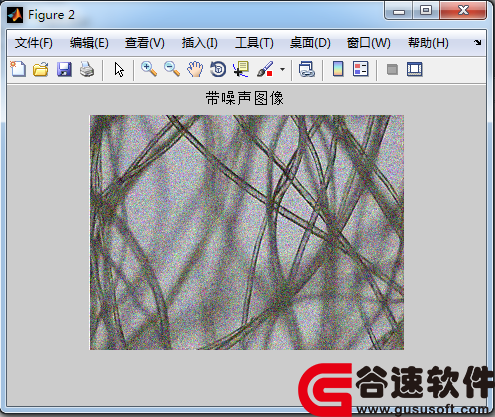Click the Hide Plot Tools icon
This screenshot has height=417, width=495.
pos(392,70)
